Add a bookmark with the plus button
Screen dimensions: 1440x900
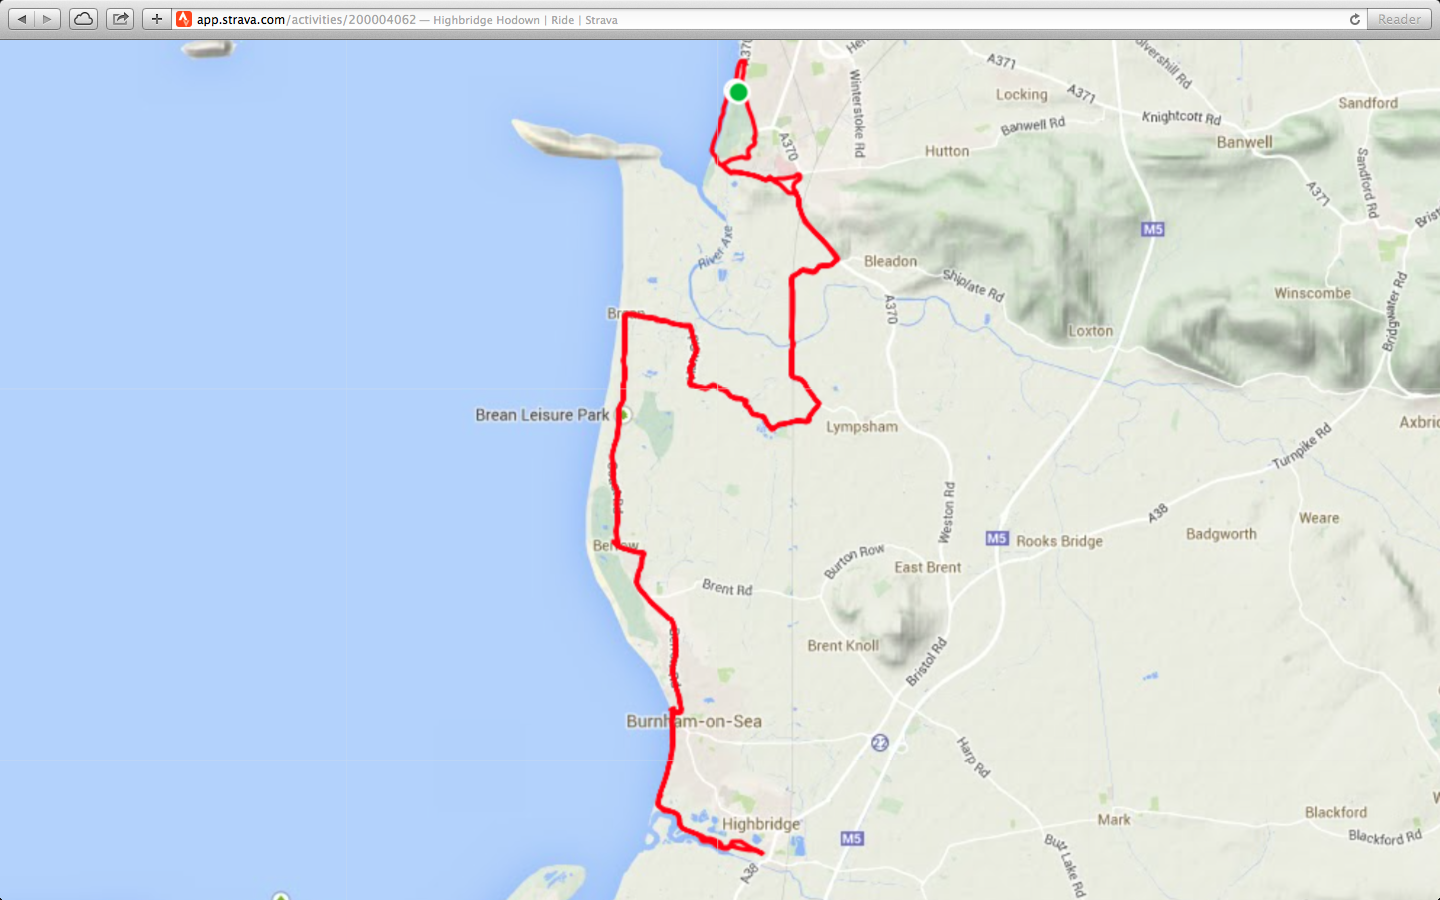156,19
